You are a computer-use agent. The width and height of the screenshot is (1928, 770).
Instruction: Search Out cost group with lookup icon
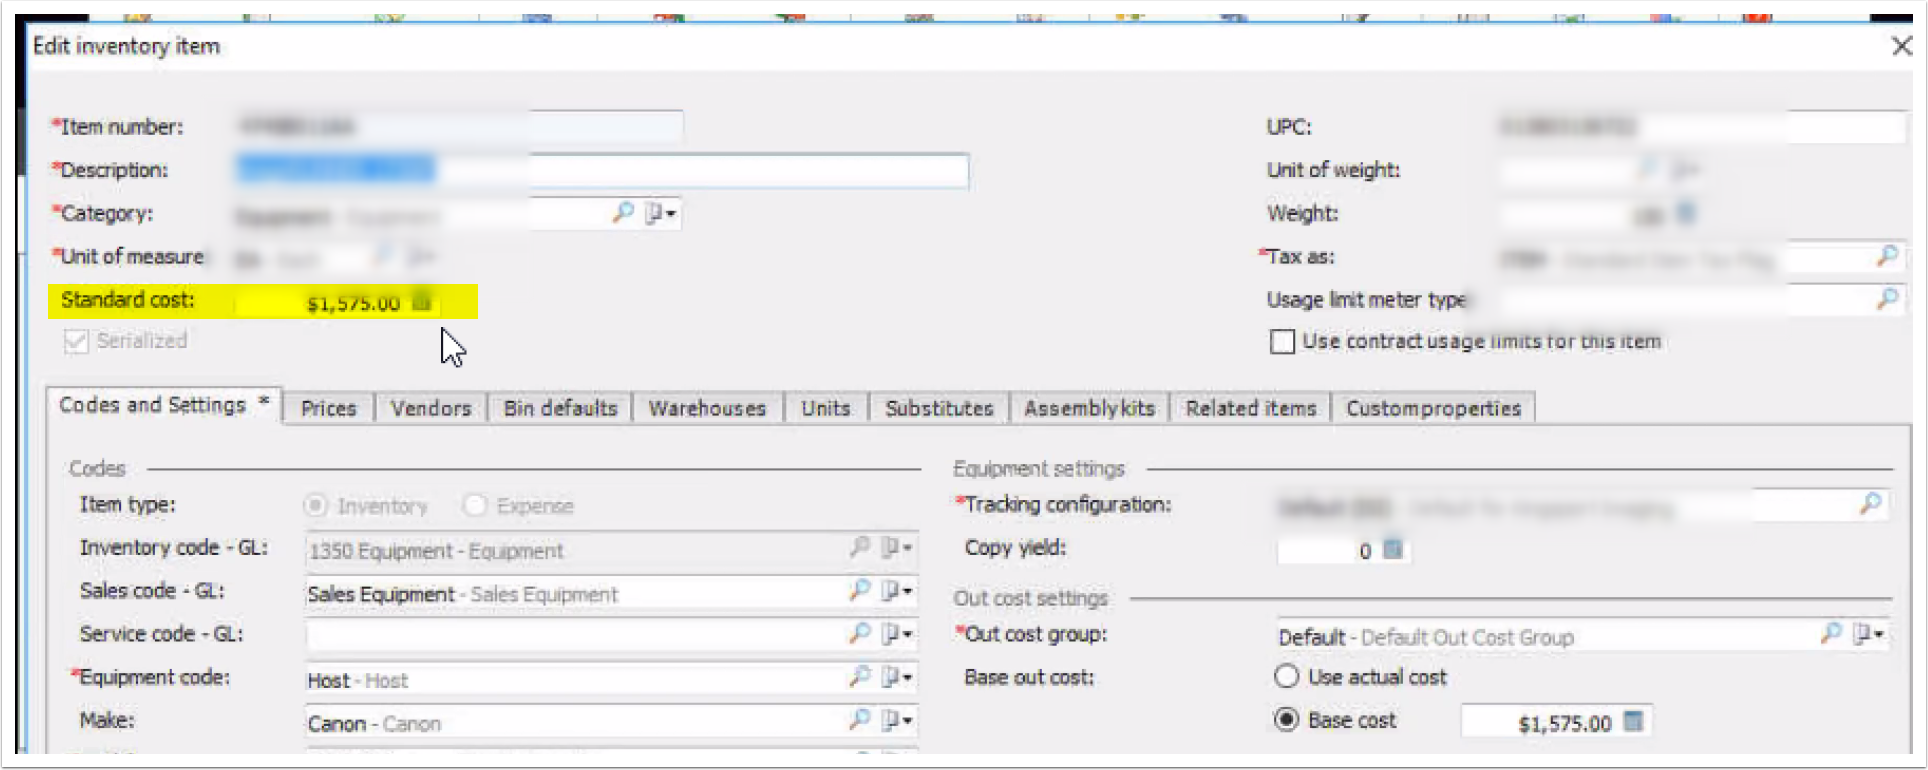click(1831, 634)
